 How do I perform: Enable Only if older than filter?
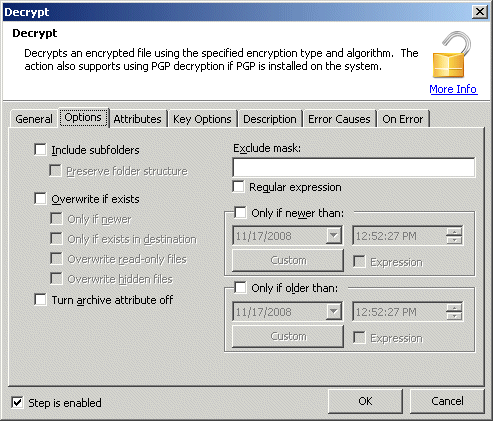click(240, 287)
